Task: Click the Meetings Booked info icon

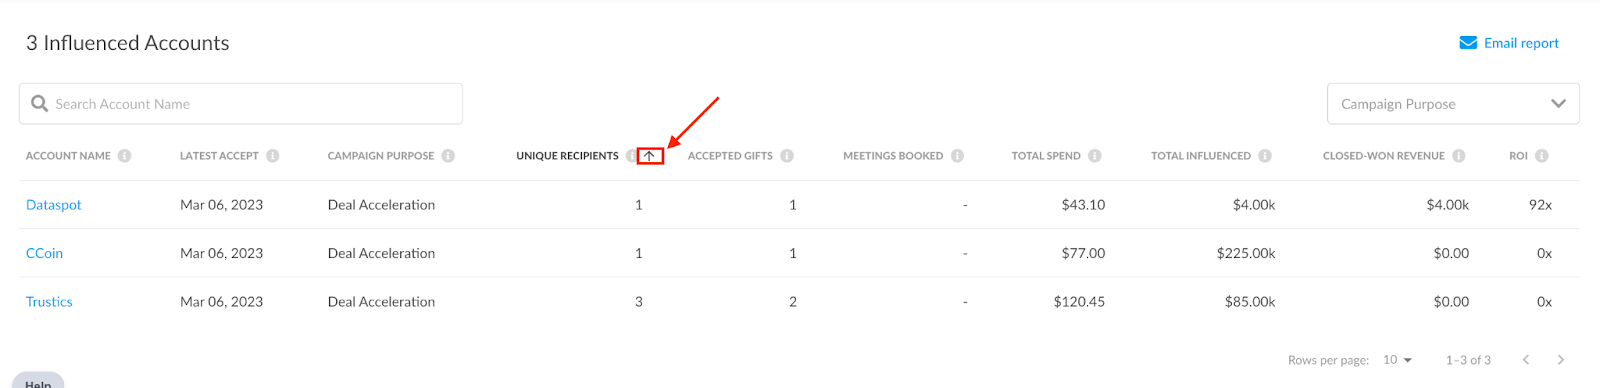Action: [957, 156]
